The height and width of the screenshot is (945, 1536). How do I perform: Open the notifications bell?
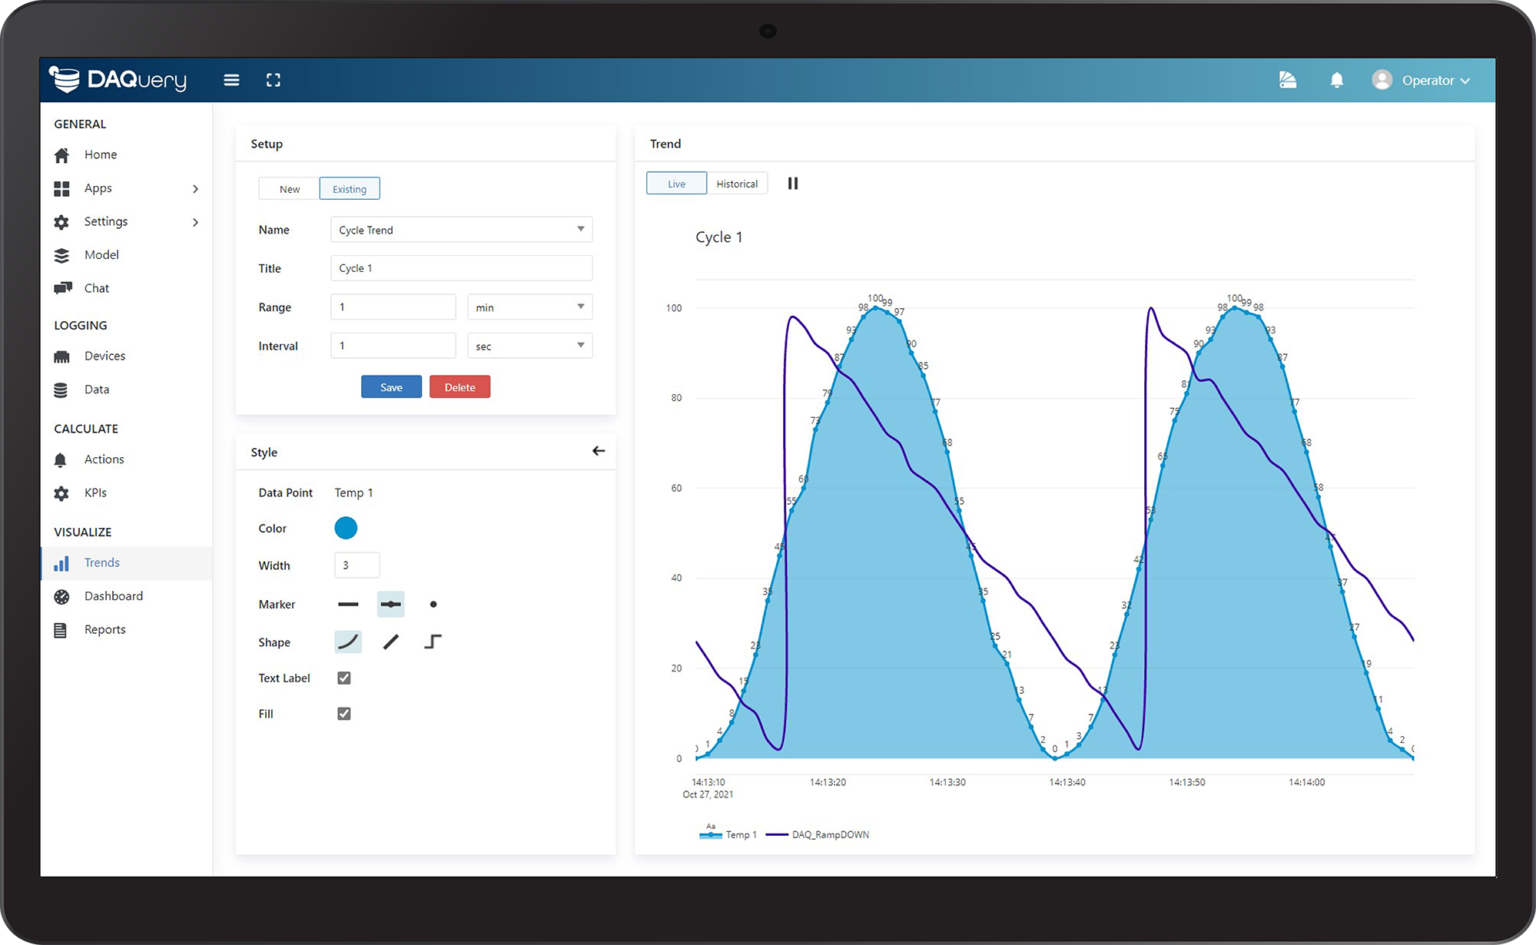(x=1336, y=80)
